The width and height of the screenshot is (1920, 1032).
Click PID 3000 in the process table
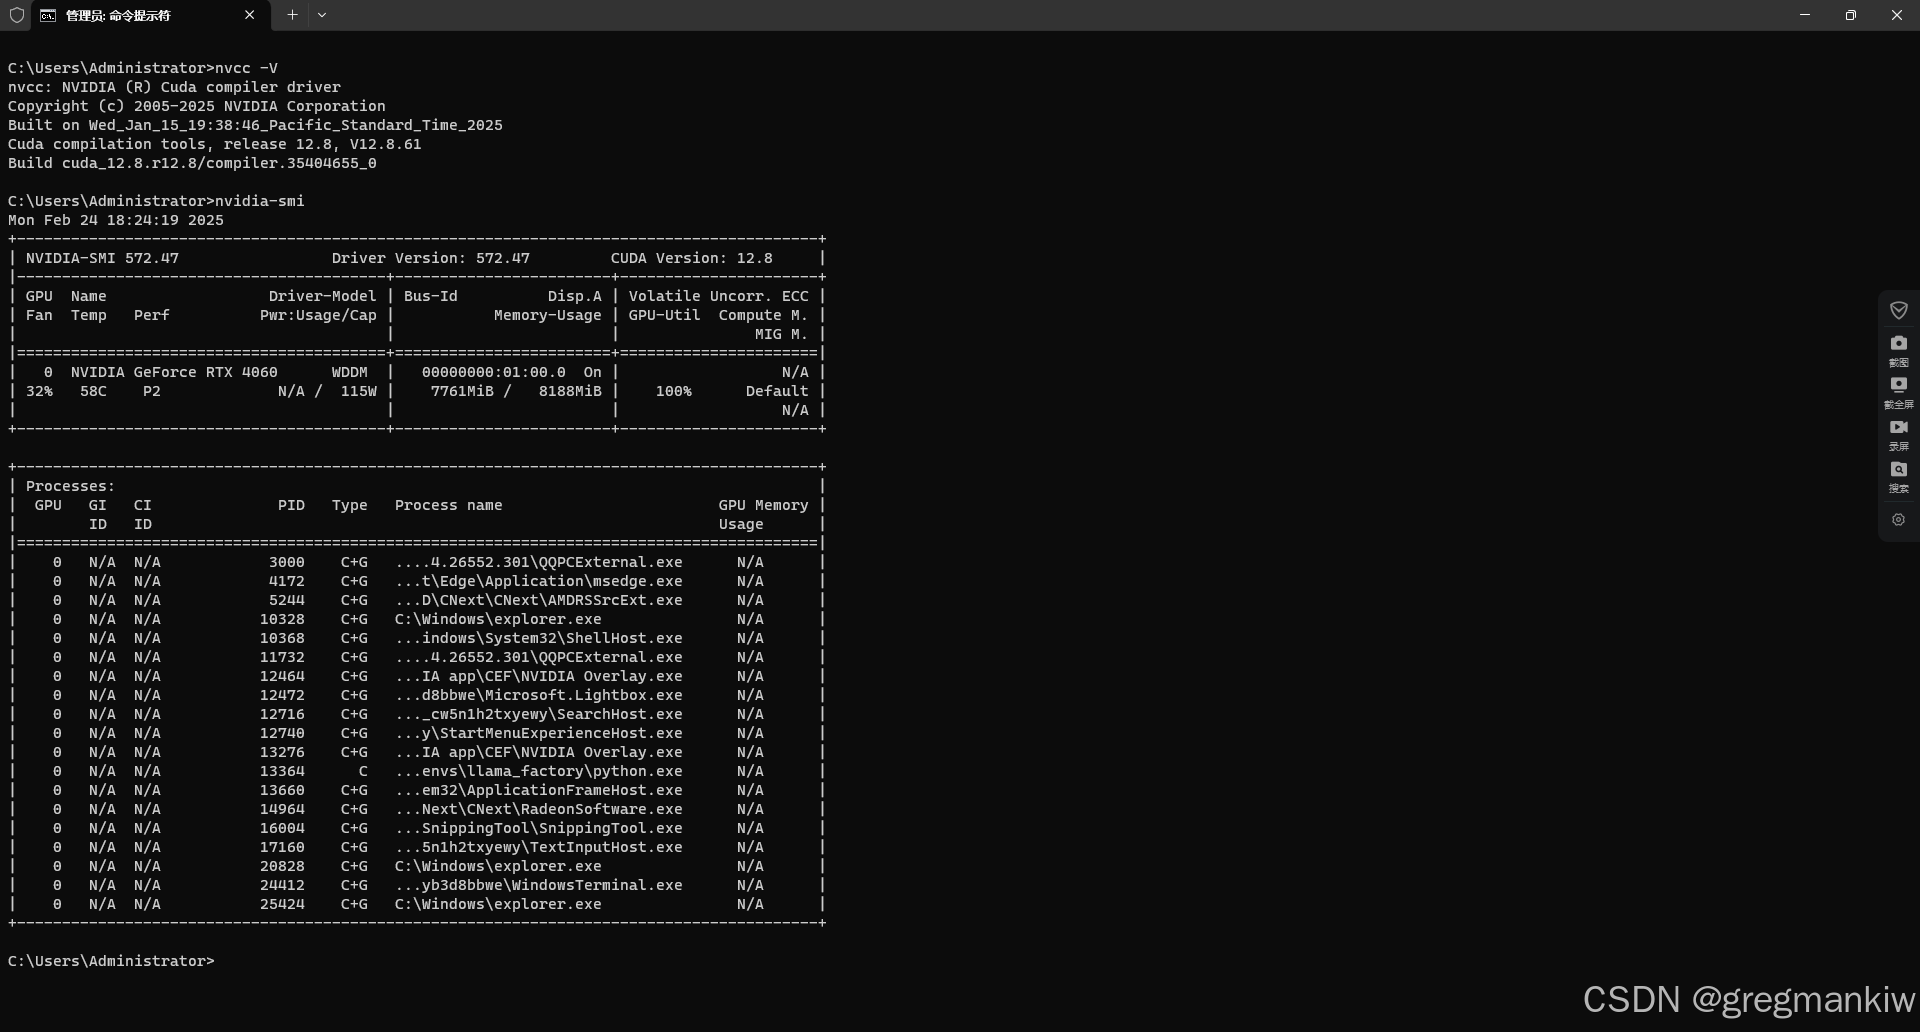pos(287,562)
